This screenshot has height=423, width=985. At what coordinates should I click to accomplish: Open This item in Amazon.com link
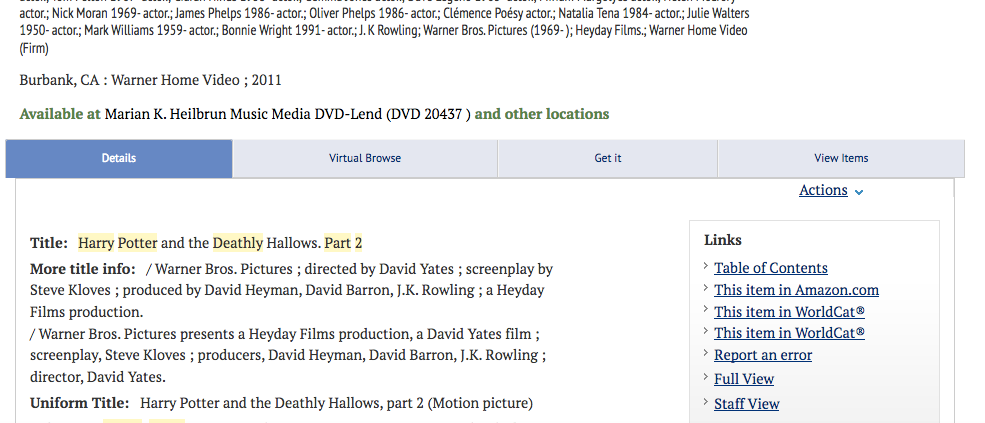pyautogui.click(x=796, y=290)
